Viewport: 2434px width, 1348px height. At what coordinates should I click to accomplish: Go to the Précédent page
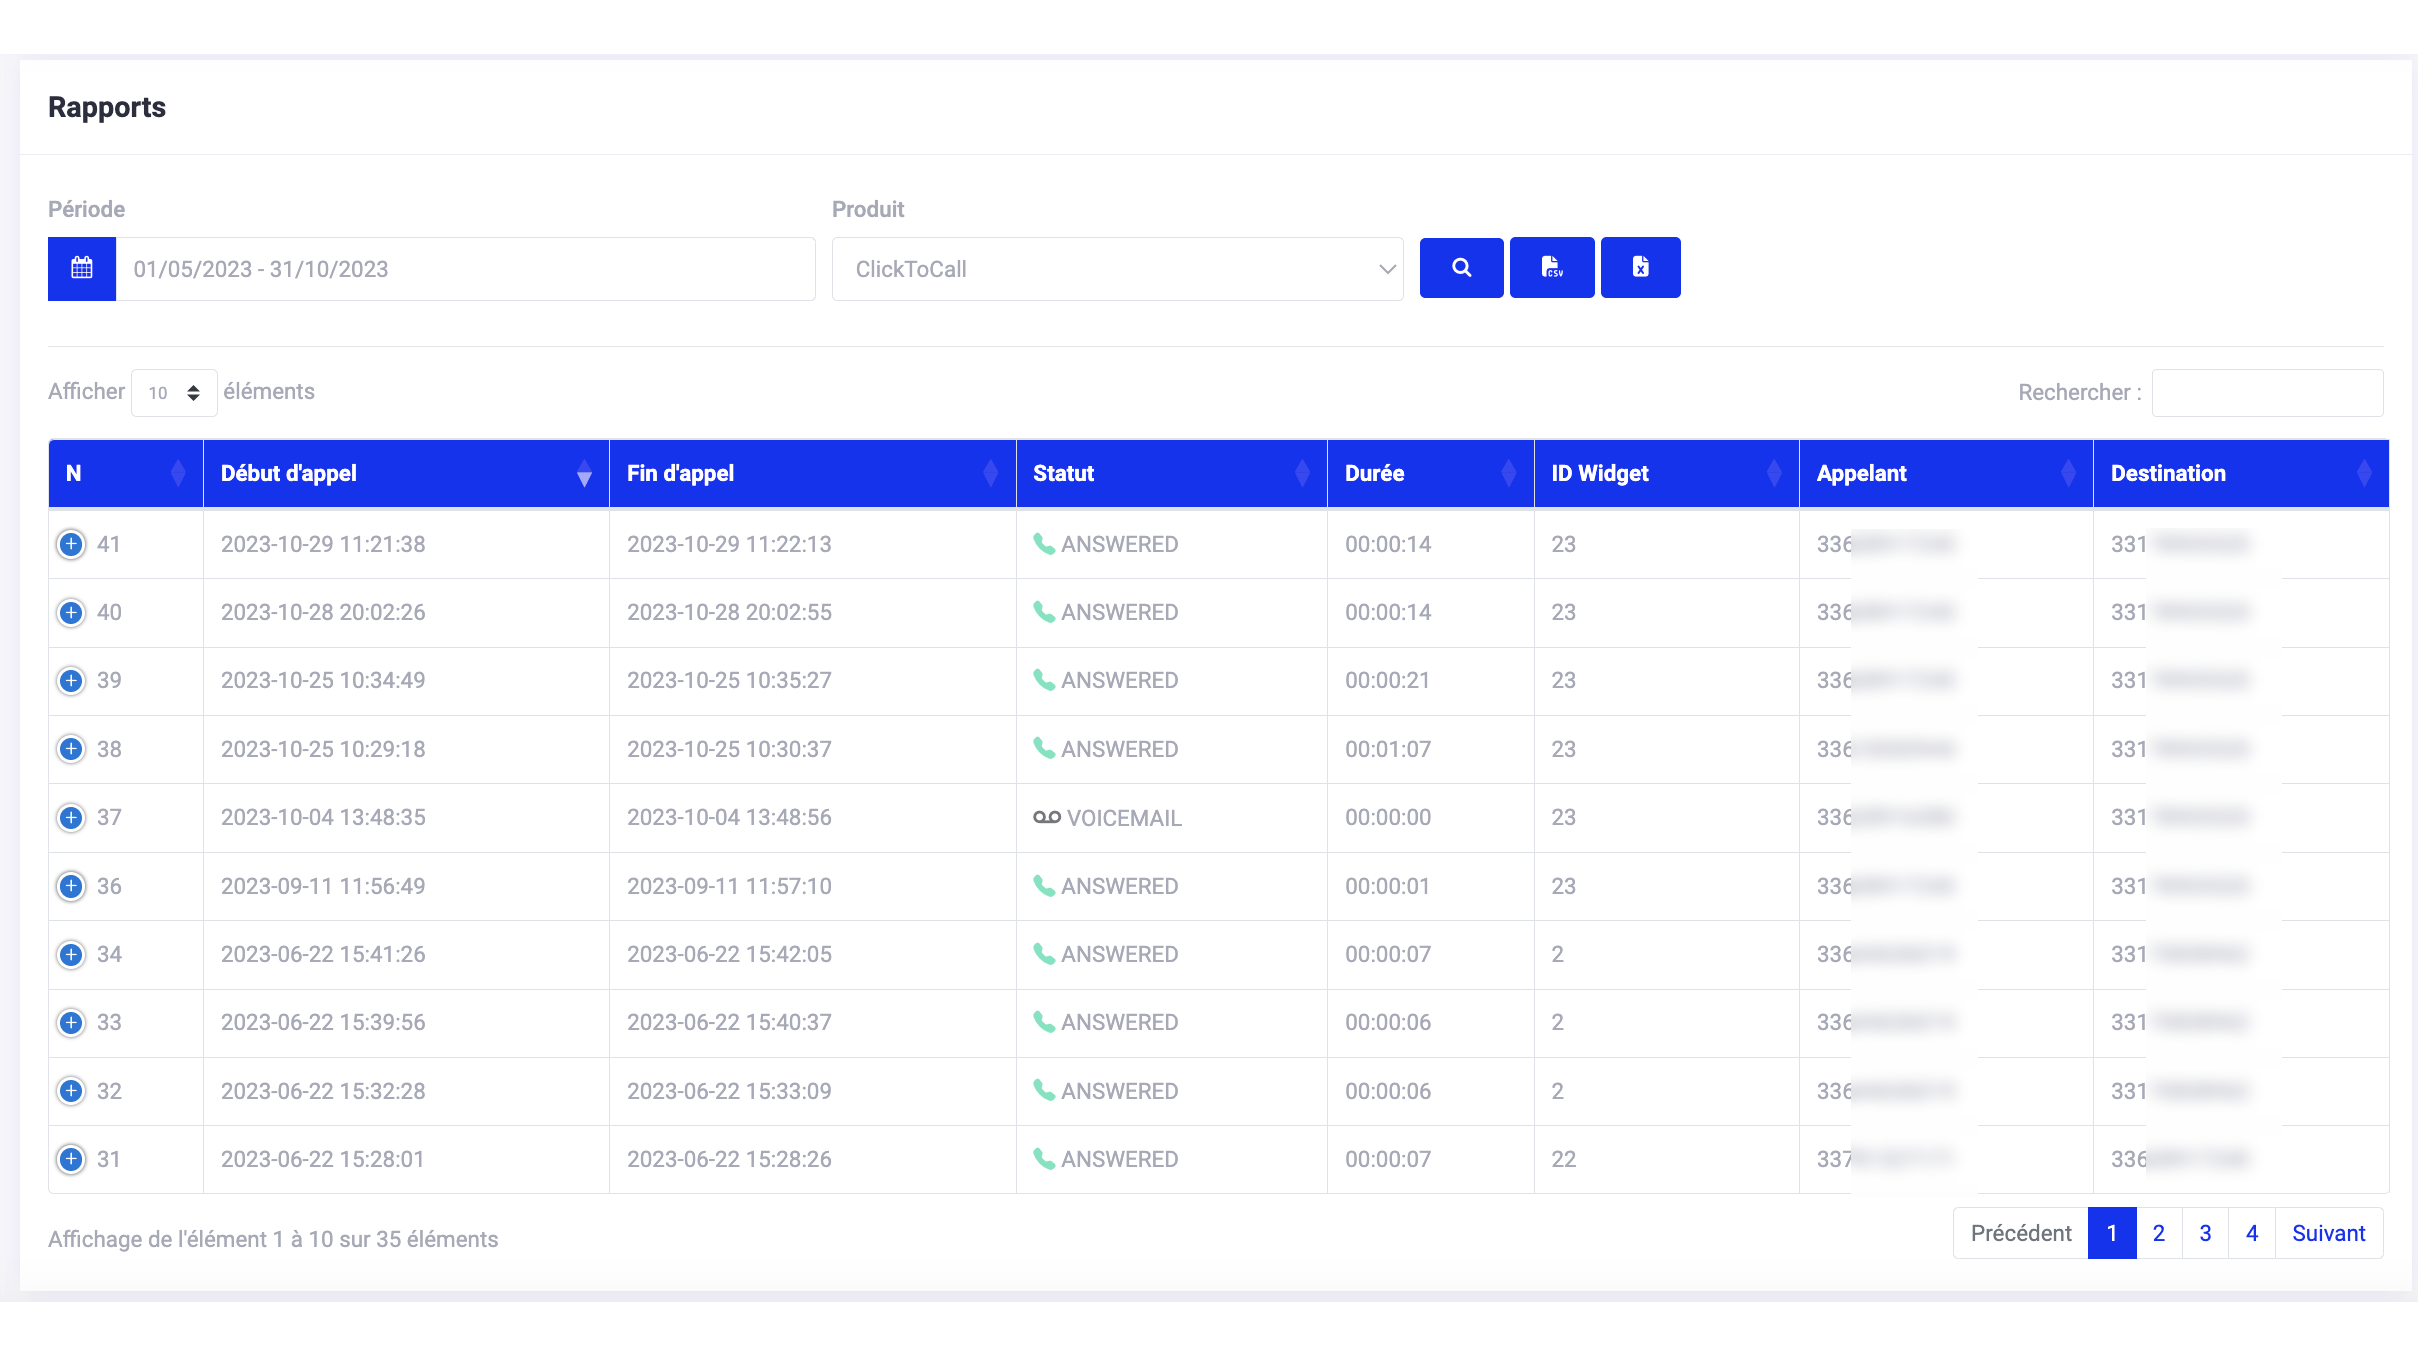[2021, 1233]
